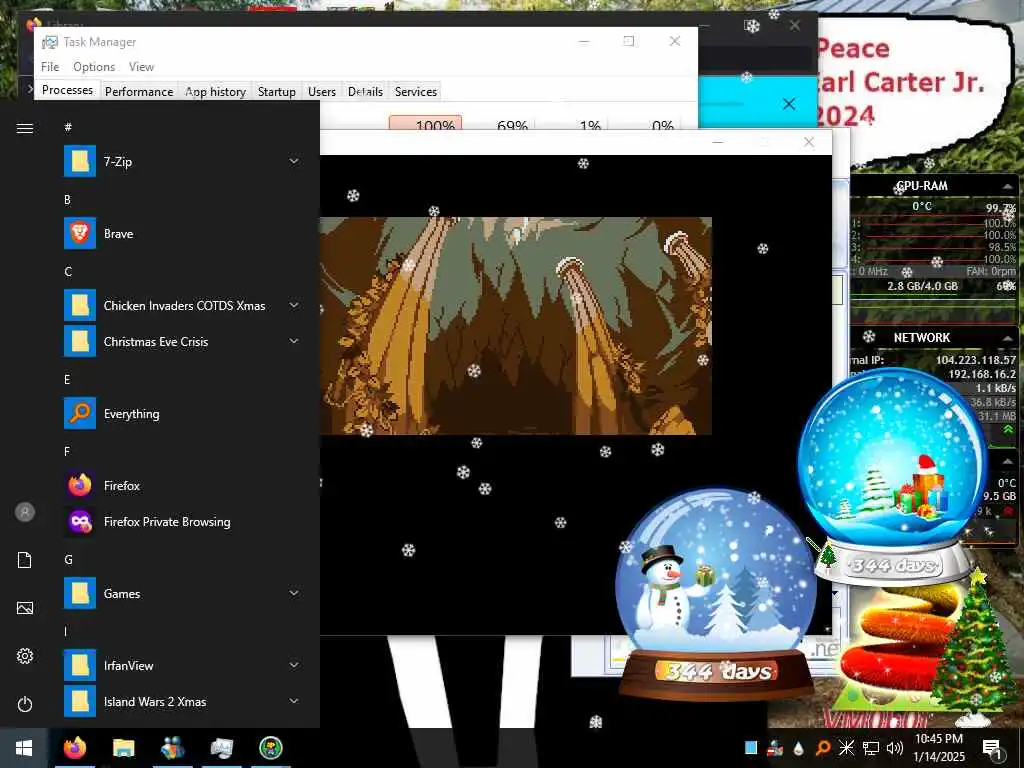Jump via the letter C section header
This screenshot has width=1024, height=768.
(68, 272)
